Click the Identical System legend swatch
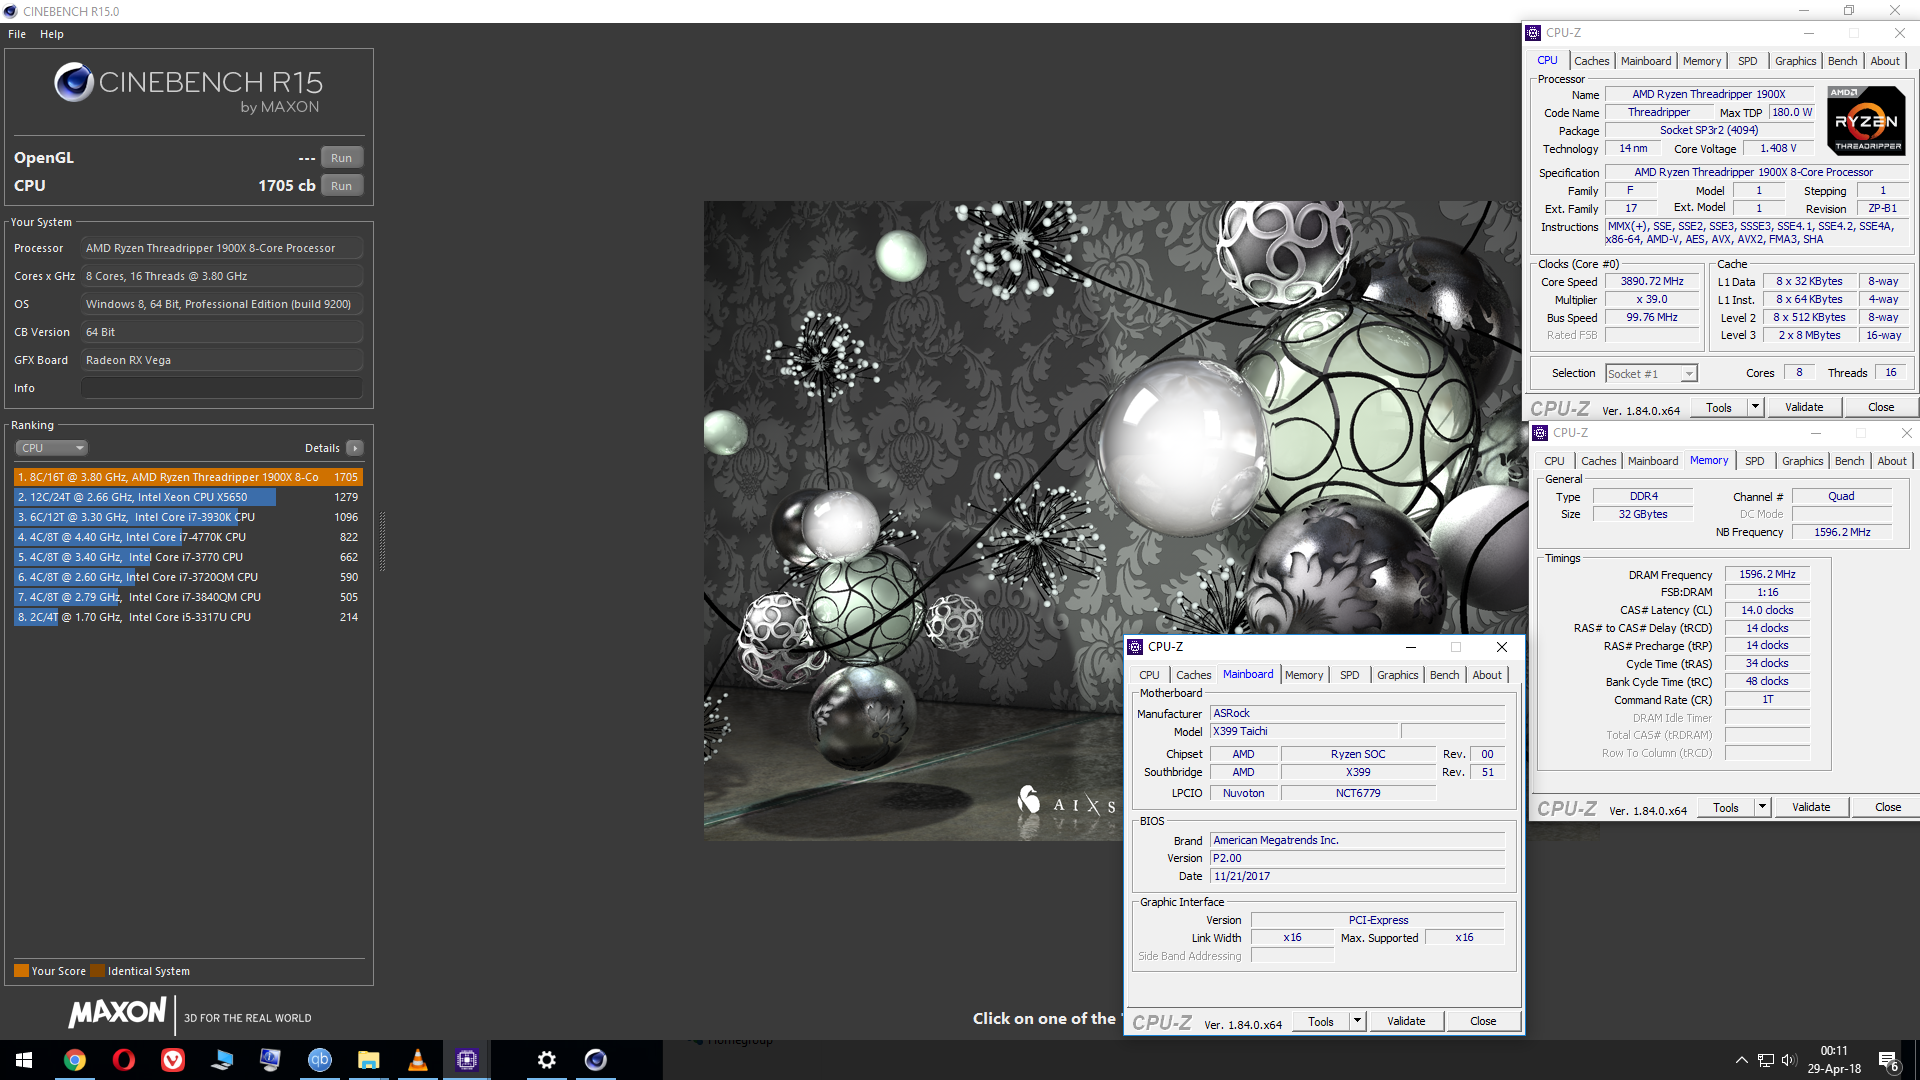1920x1080 pixels. (x=97, y=971)
